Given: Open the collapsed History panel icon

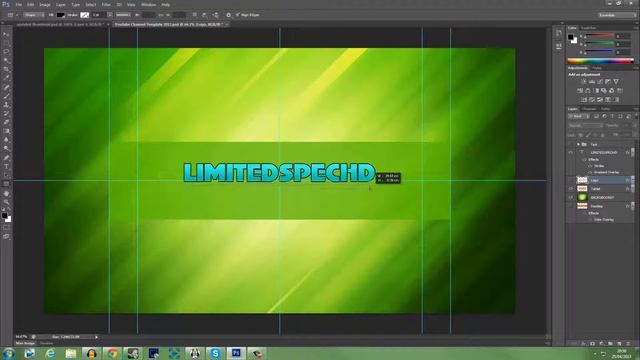Looking at the screenshot, I should (x=559, y=33).
